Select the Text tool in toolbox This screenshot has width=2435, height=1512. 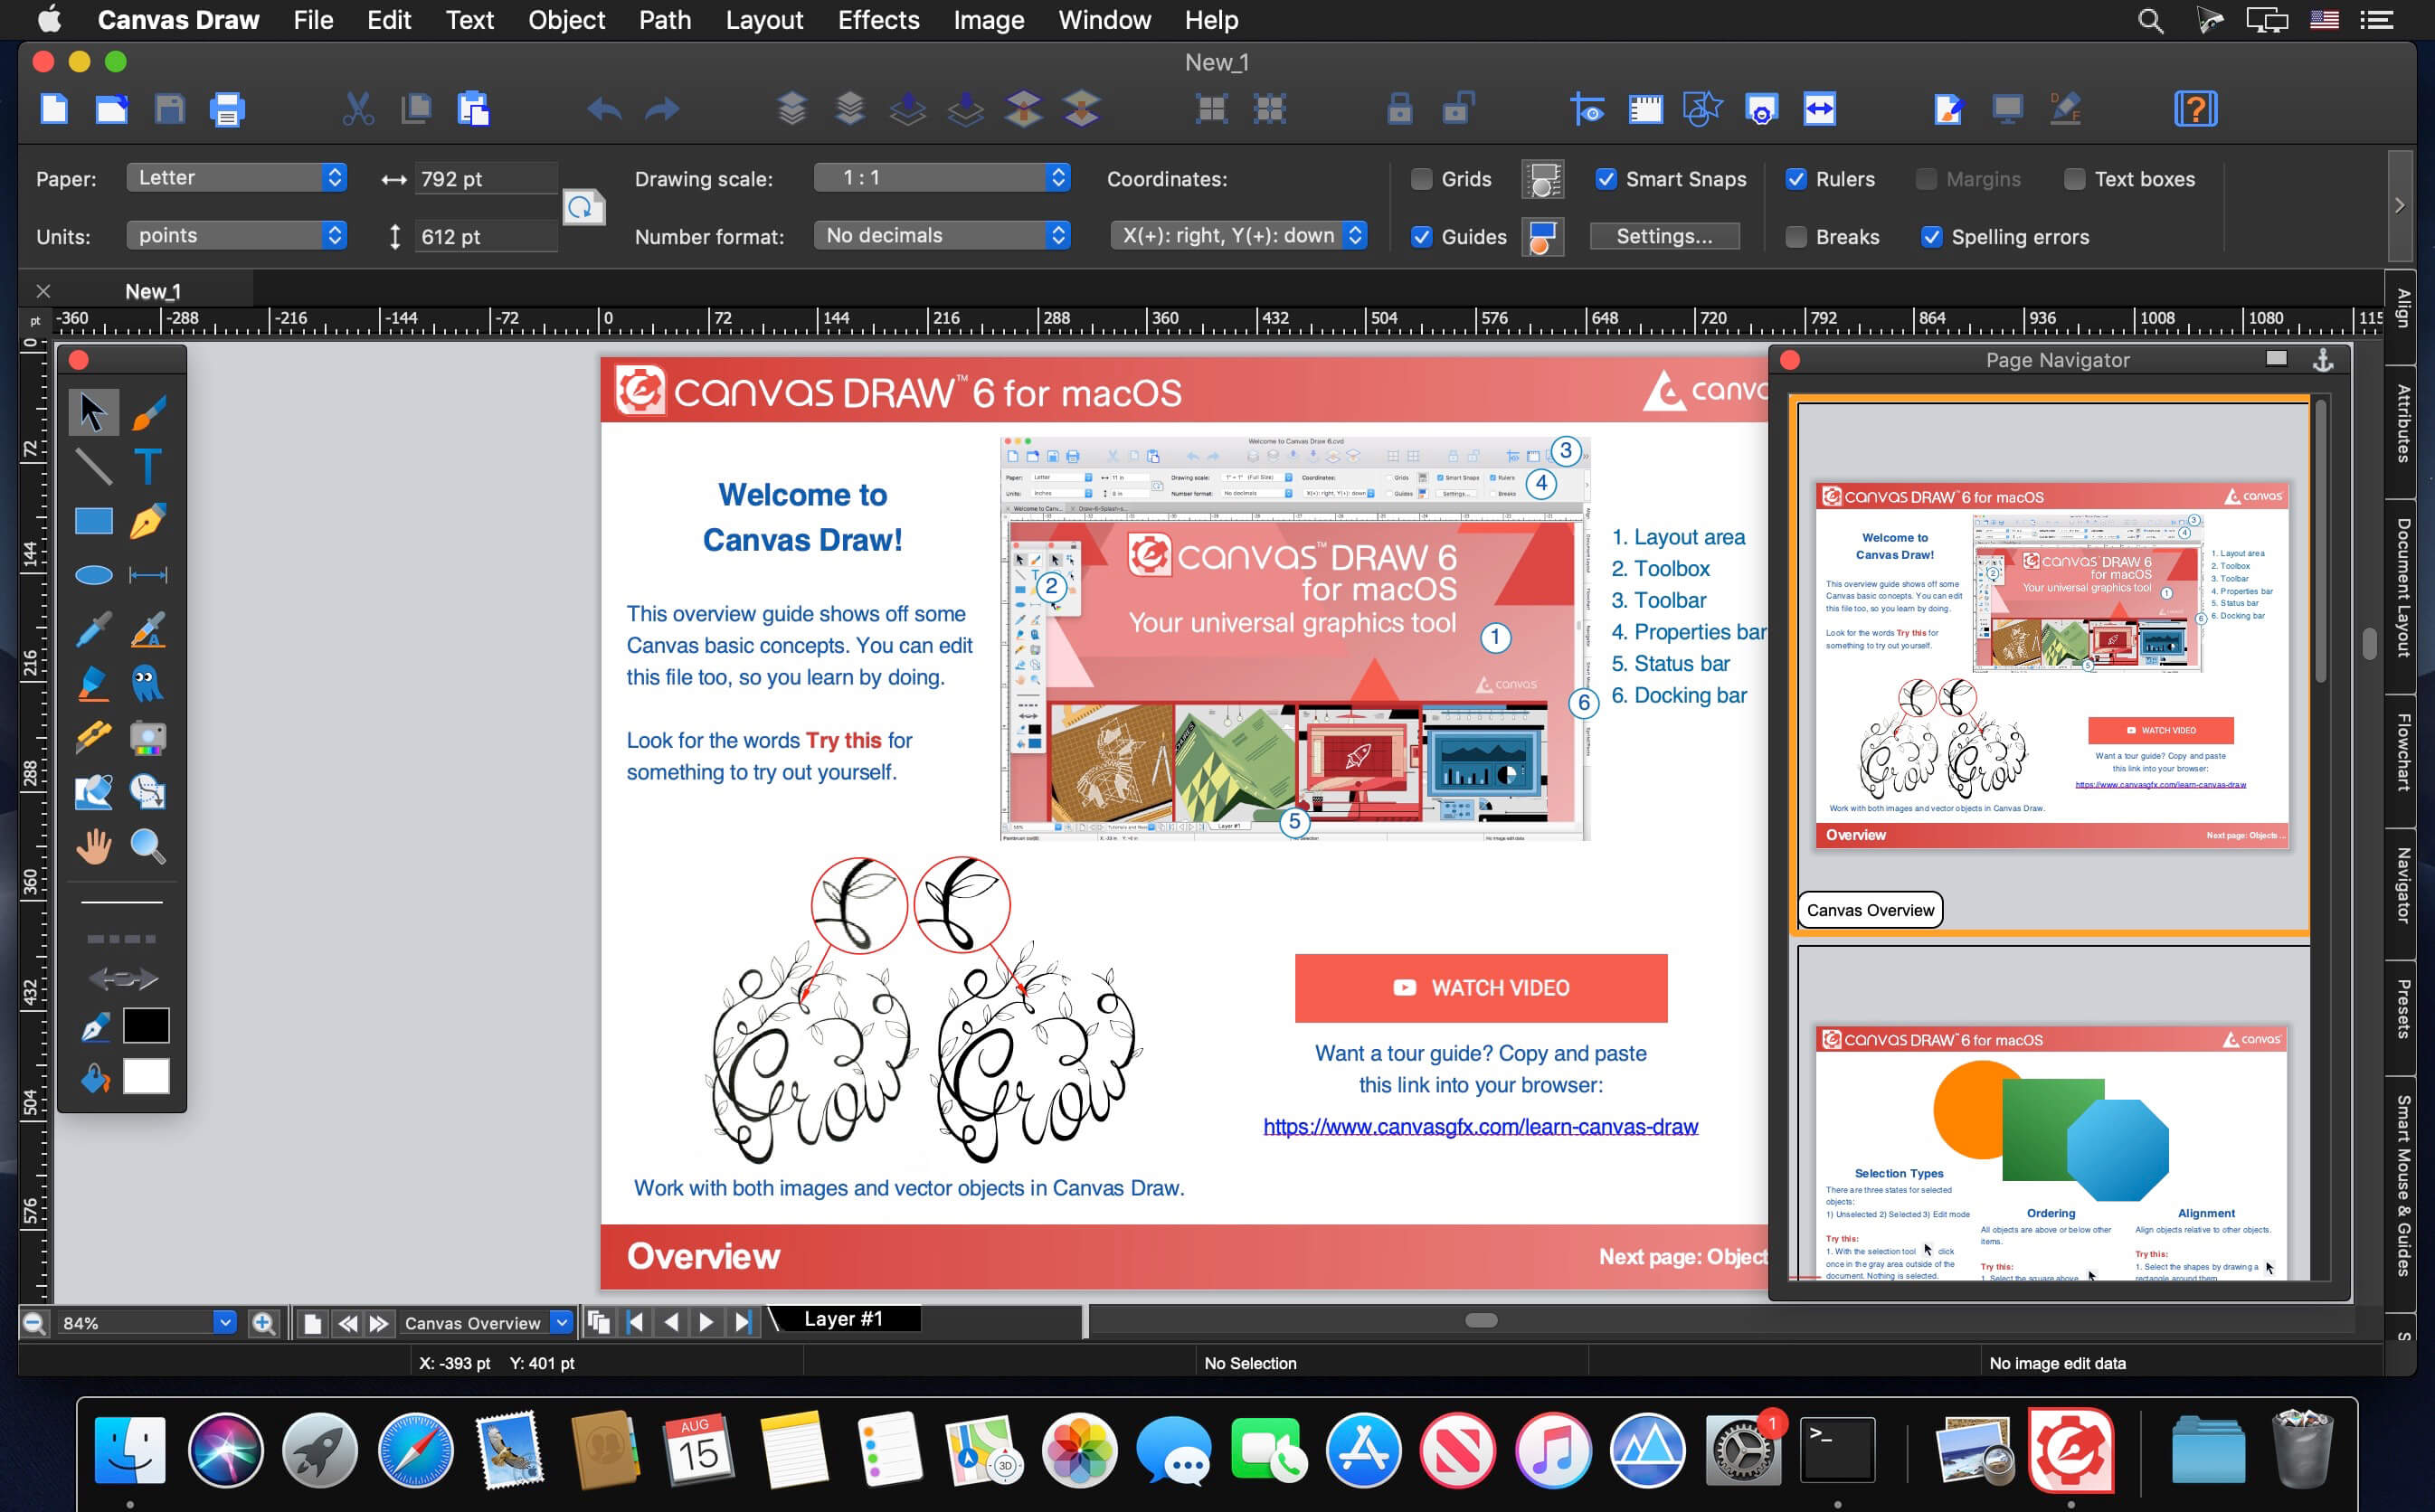tap(148, 466)
